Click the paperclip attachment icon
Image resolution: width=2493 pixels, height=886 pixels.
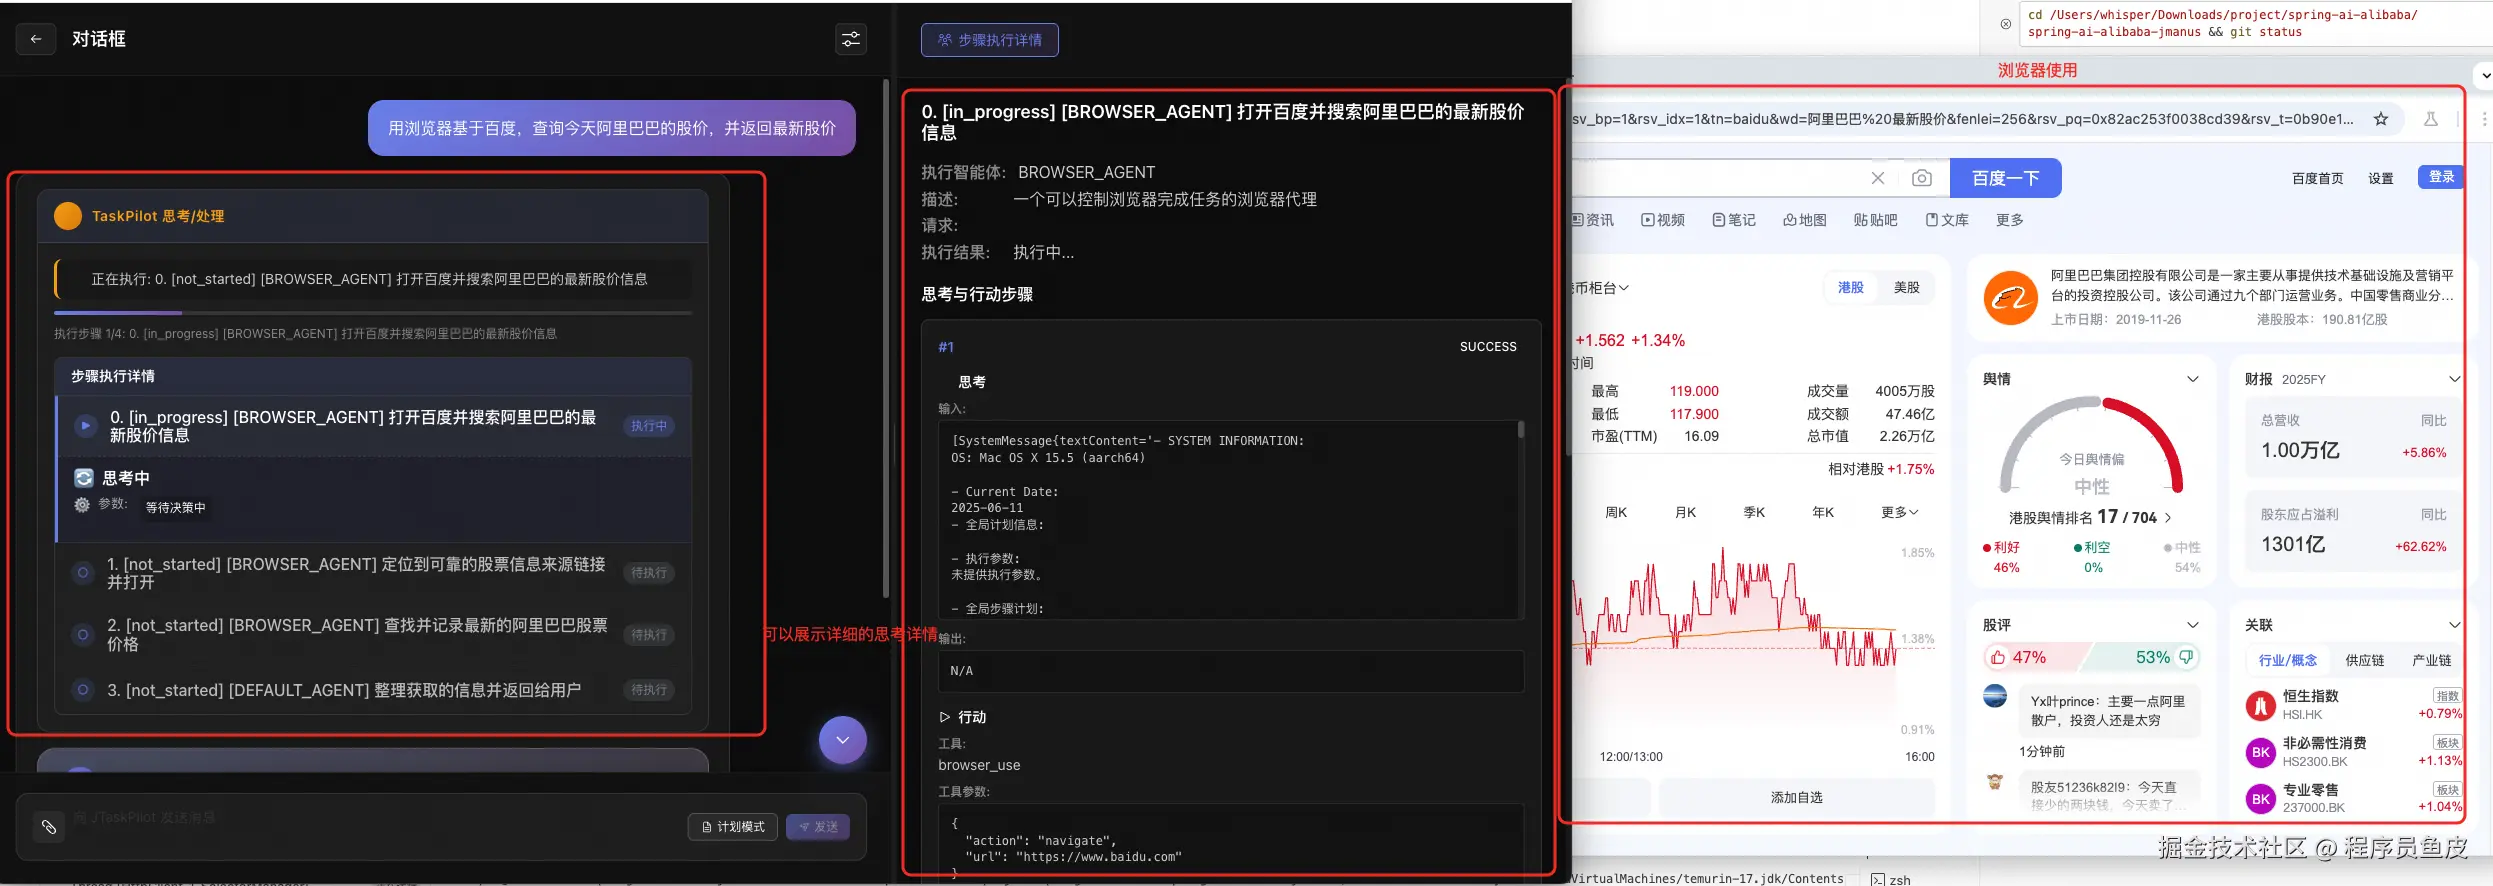[48, 827]
